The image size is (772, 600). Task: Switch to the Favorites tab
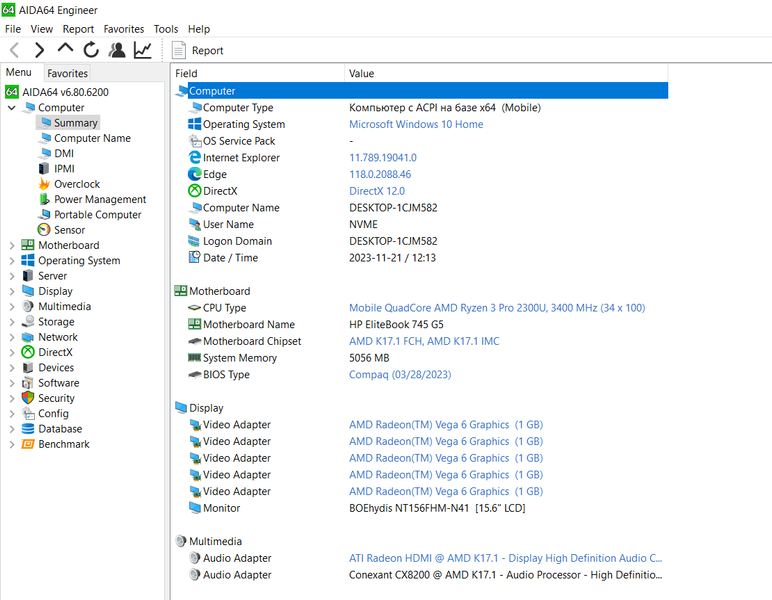coord(67,73)
